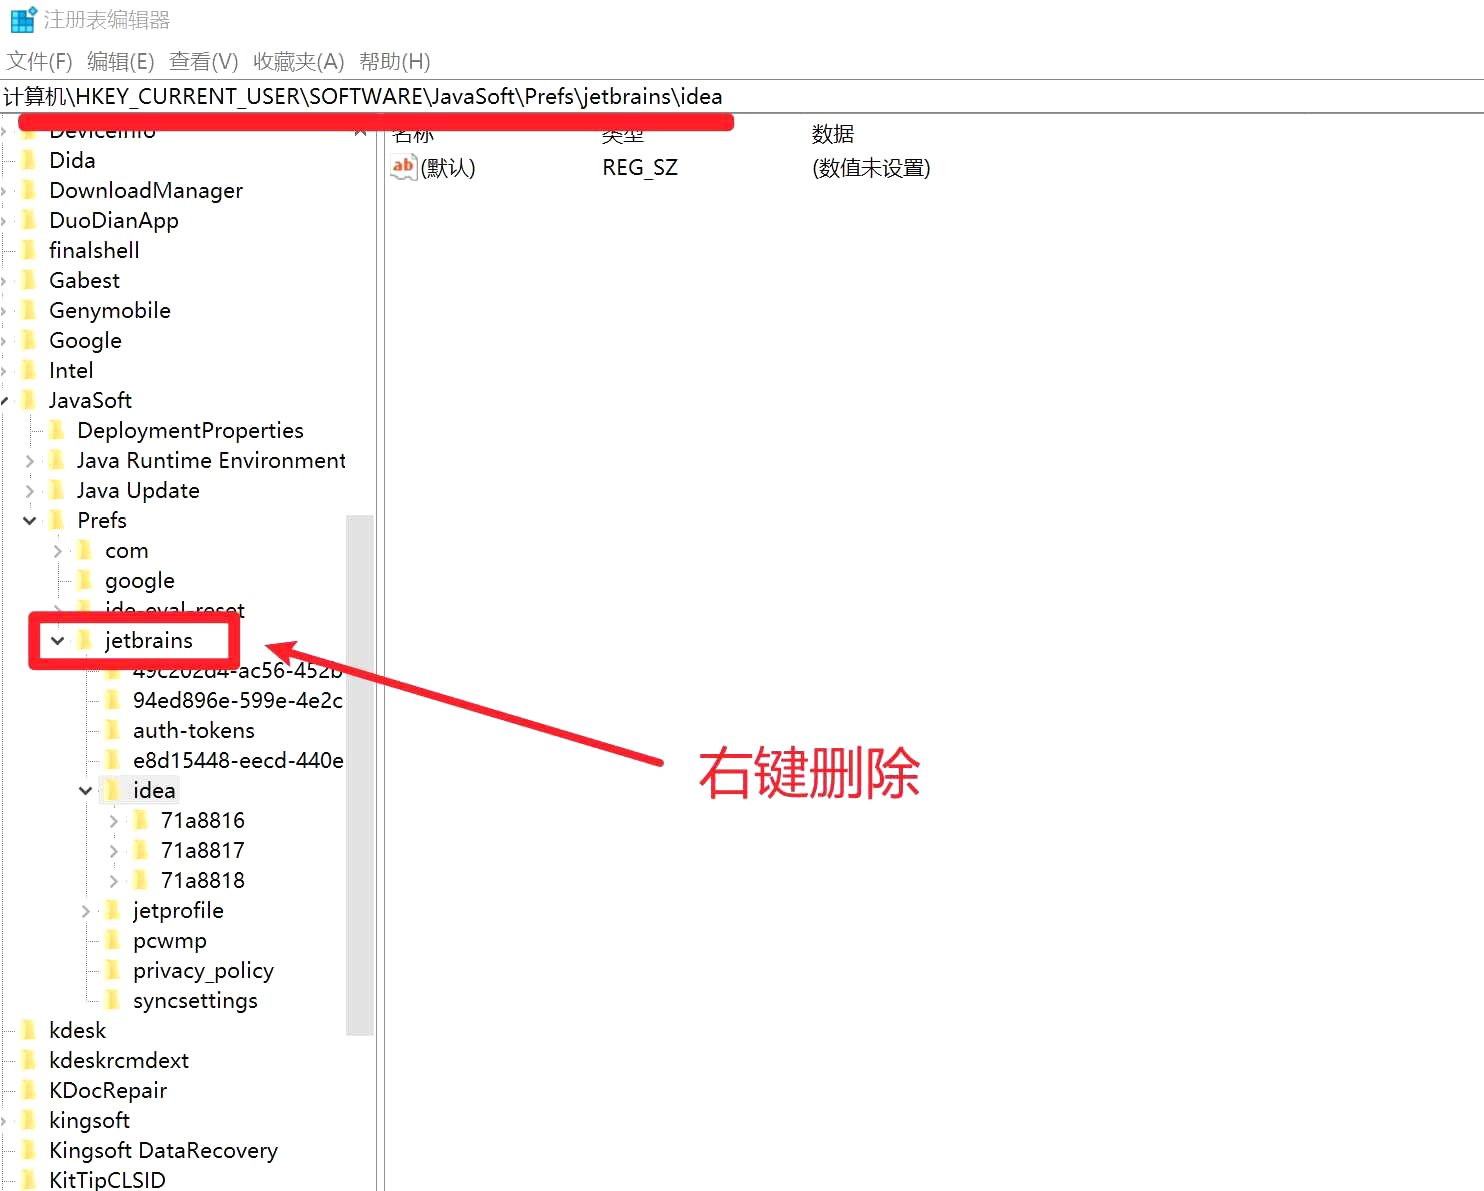Click the idea folder icon
1484x1191 pixels.
pos(114,790)
